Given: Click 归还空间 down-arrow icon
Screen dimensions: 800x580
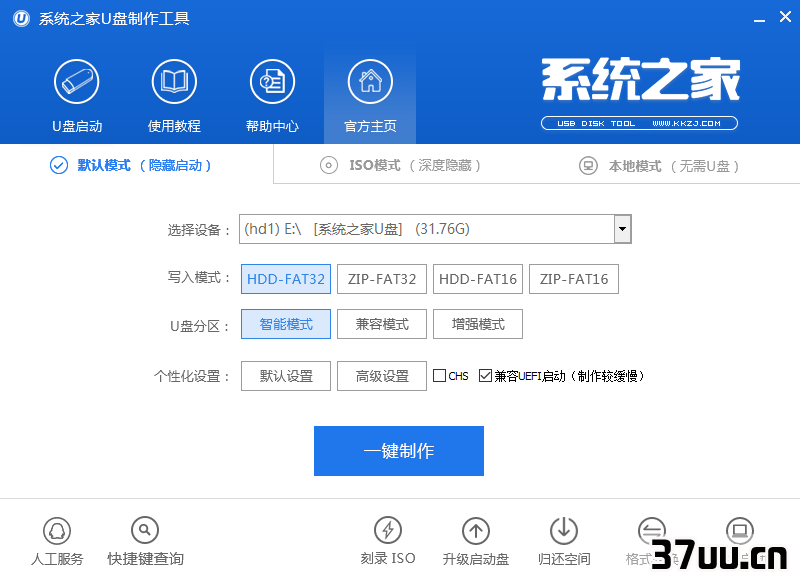Looking at the screenshot, I should [564, 531].
